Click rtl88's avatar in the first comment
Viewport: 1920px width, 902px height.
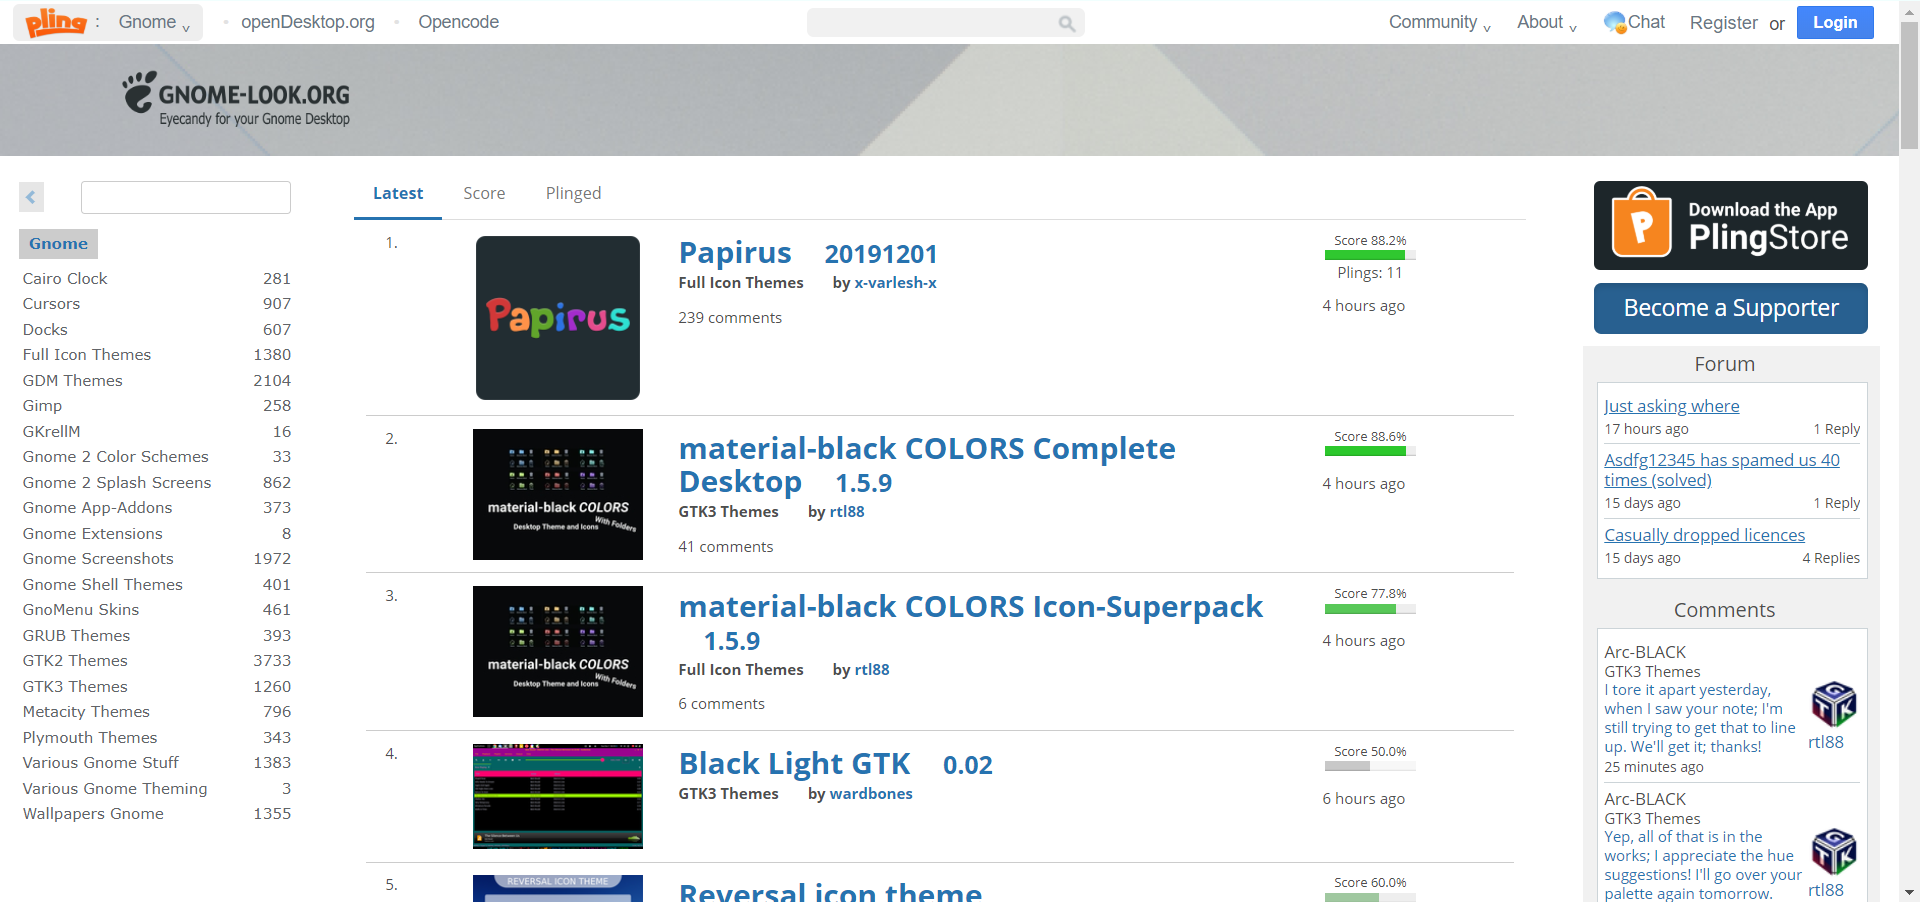point(1833,704)
